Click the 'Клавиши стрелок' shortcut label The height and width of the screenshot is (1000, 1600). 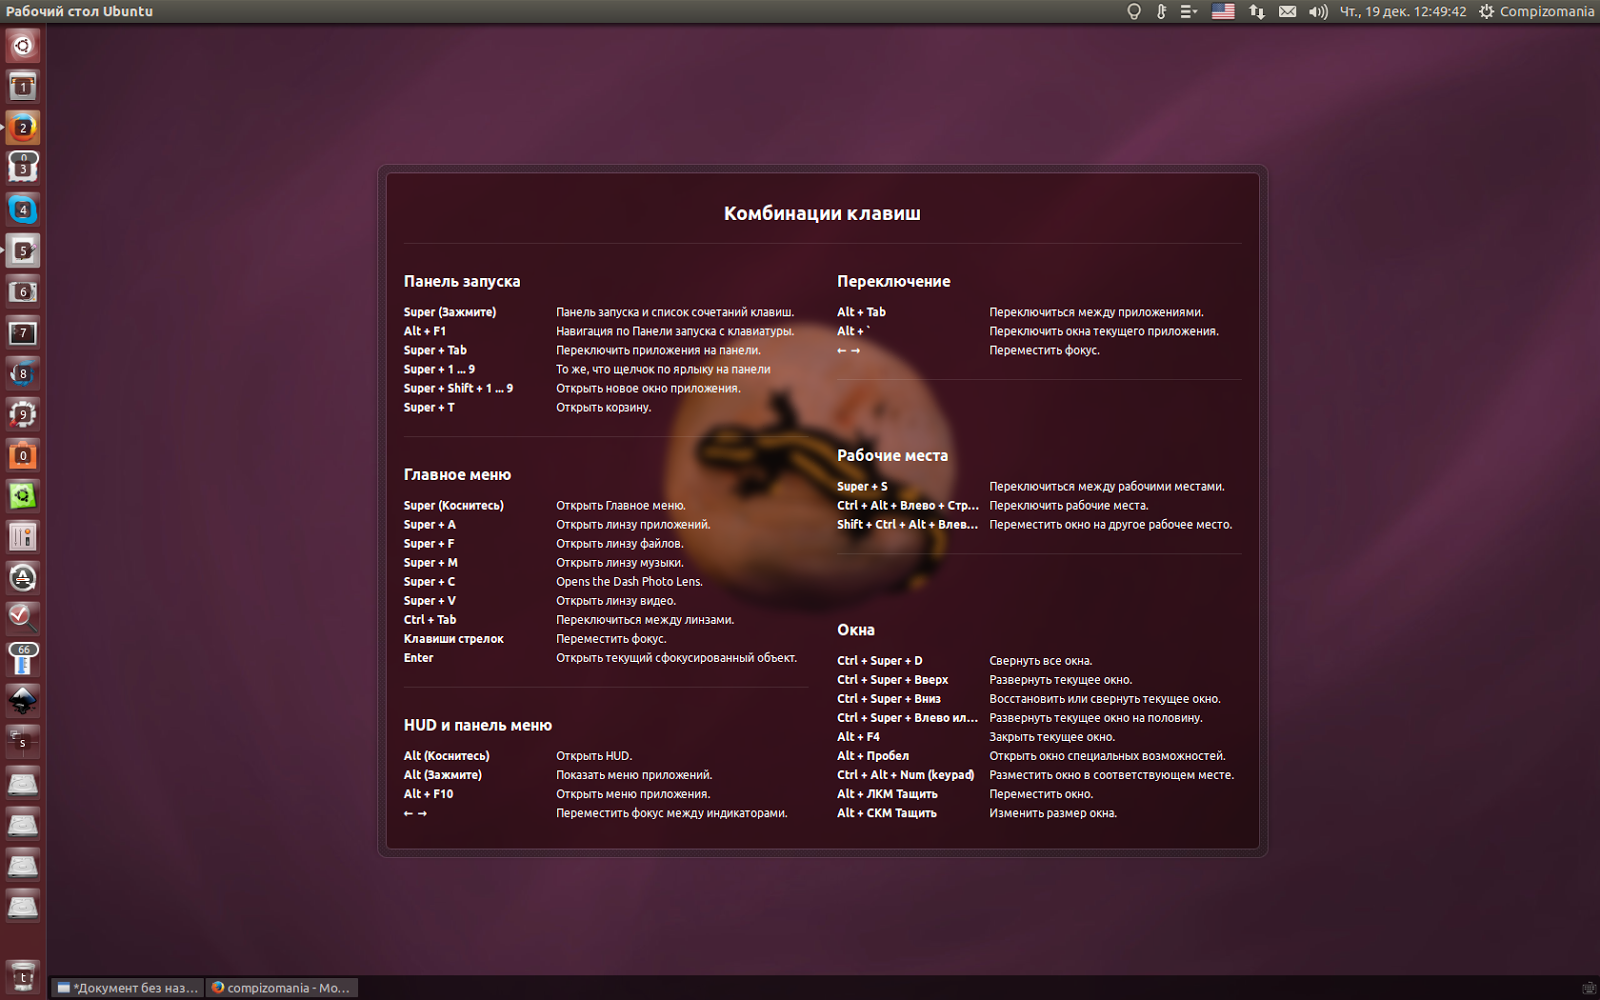click(x=454, y=638)
